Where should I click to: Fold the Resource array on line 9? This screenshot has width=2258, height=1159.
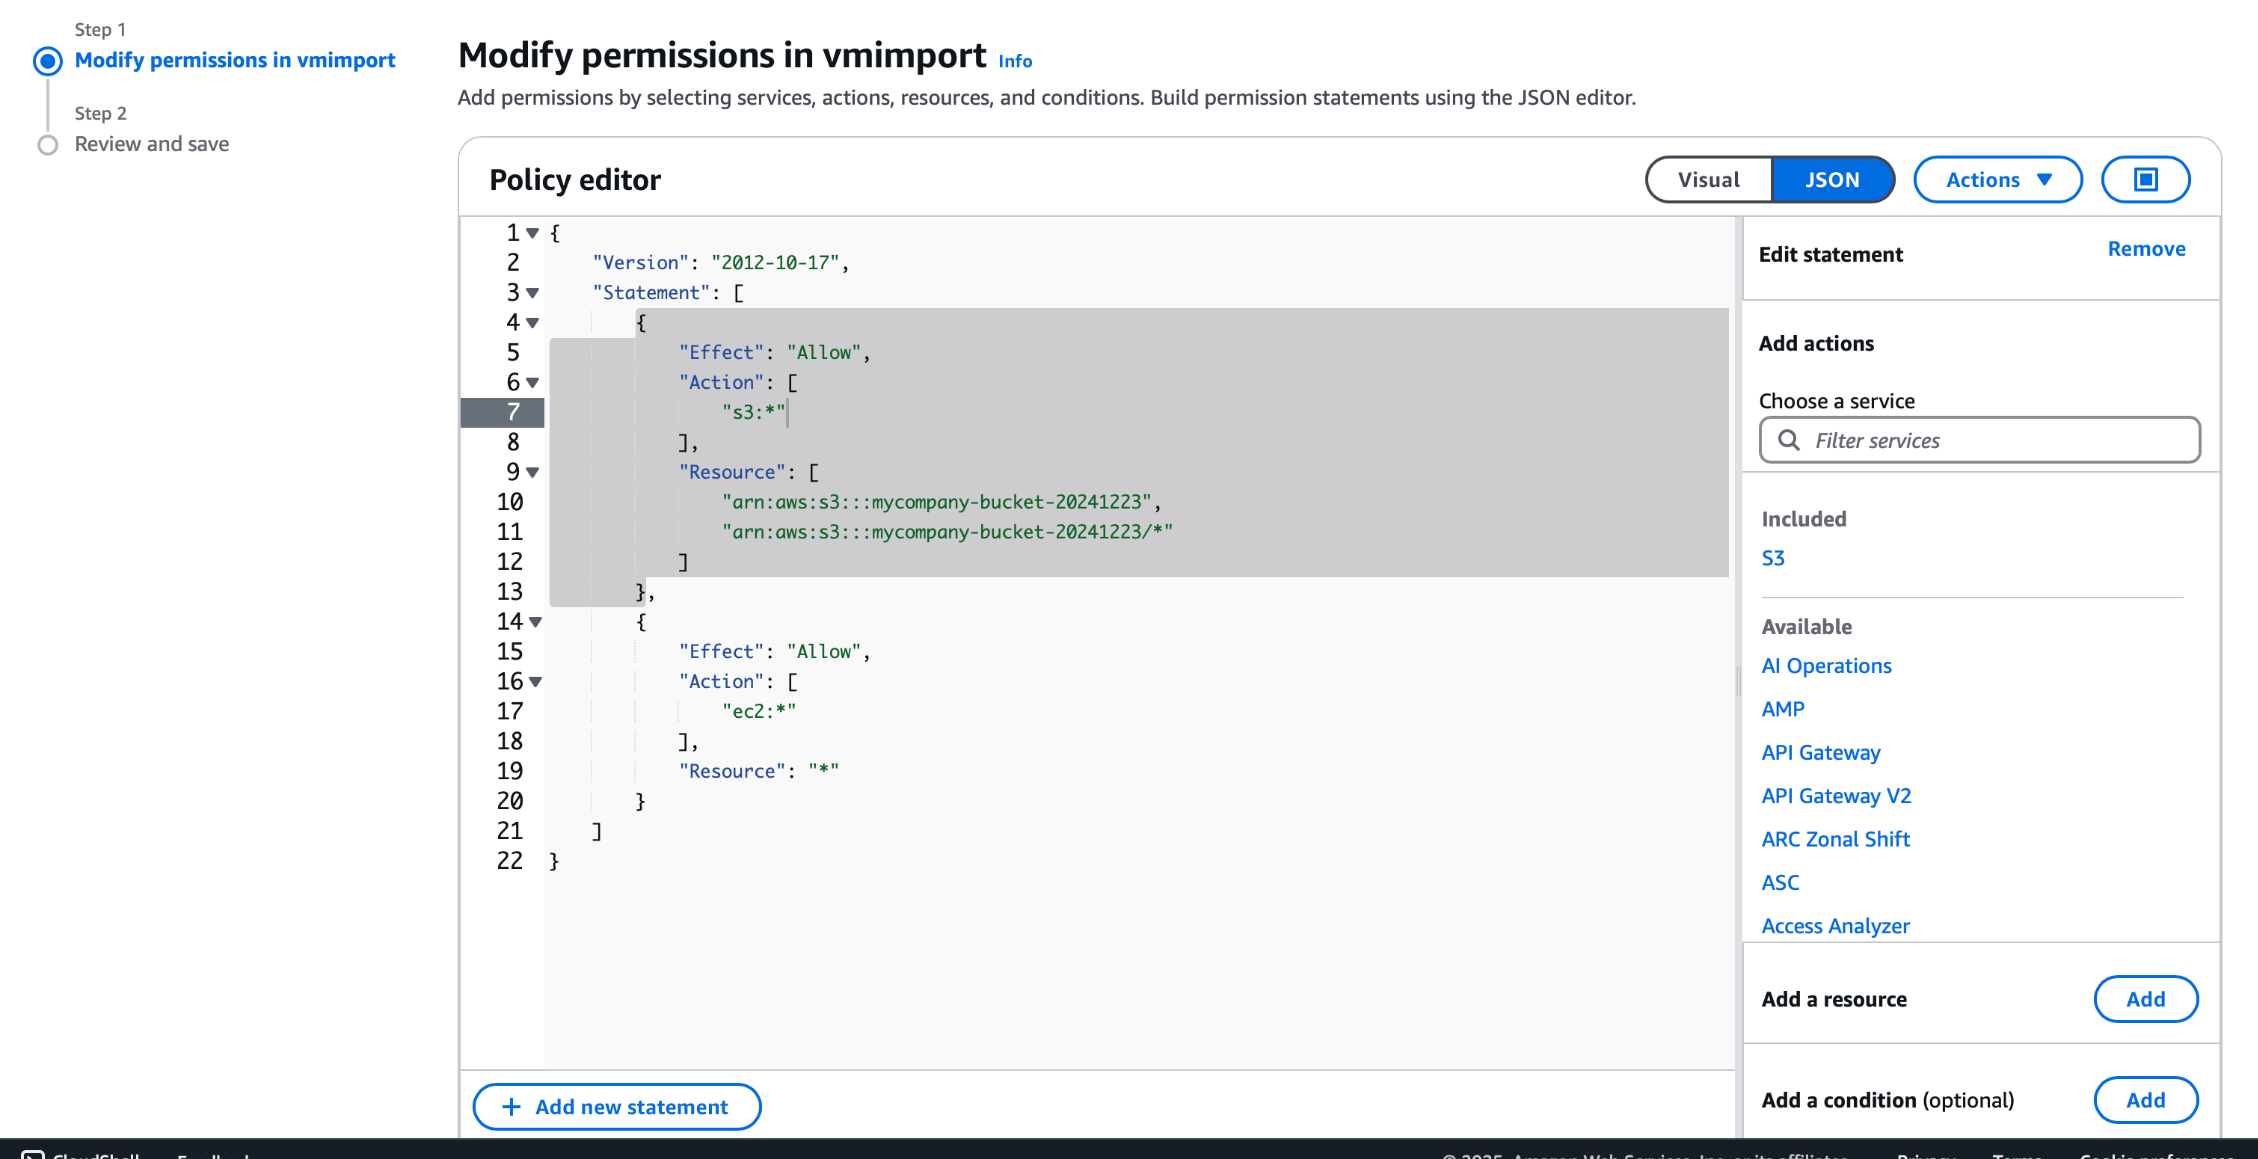pyautogui.click(x=533, y=472)
